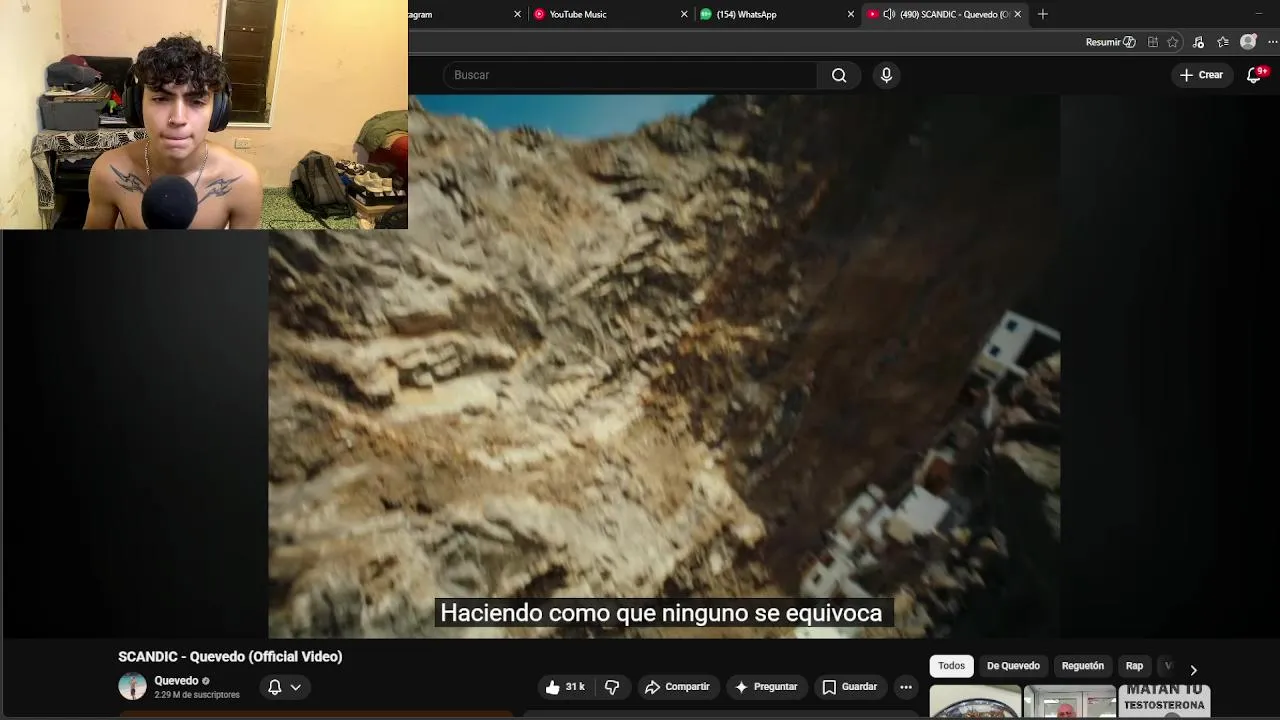The image size is (1280, 720).
Task: Close the SCANDIC - Quevedo tab
Action: [x=1017, y=14]
